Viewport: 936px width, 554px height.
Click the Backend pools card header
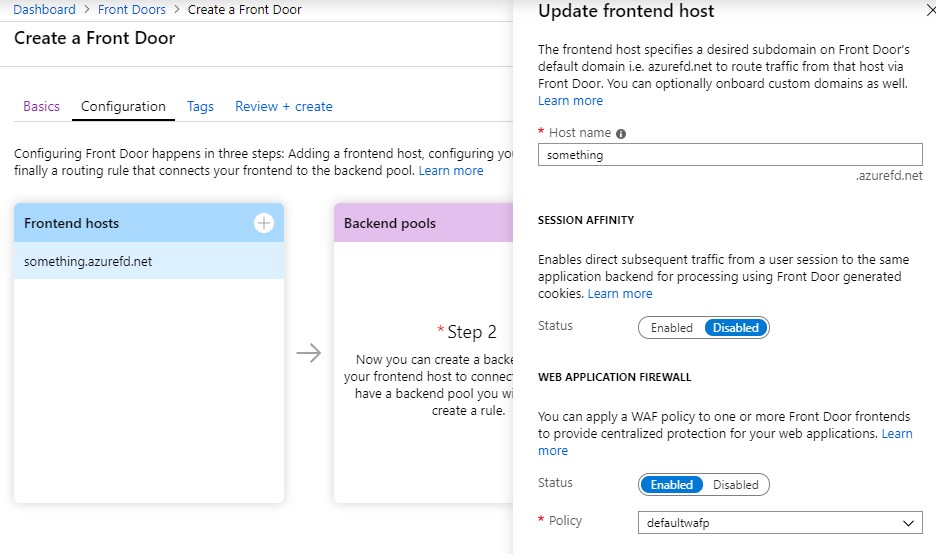coord(423,223)
